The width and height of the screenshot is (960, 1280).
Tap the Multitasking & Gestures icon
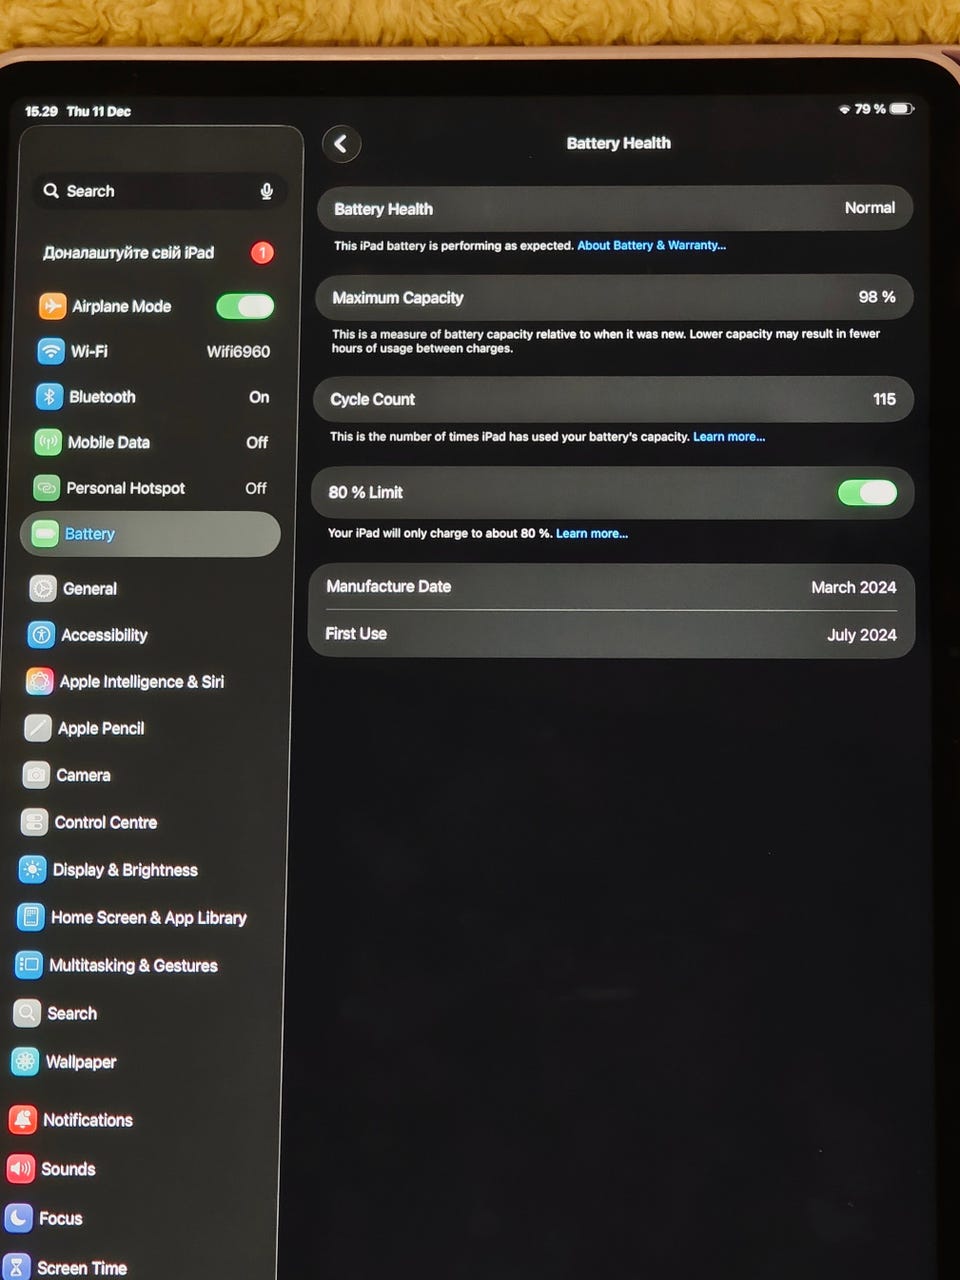pyautogui.click(x=29, y=964)
